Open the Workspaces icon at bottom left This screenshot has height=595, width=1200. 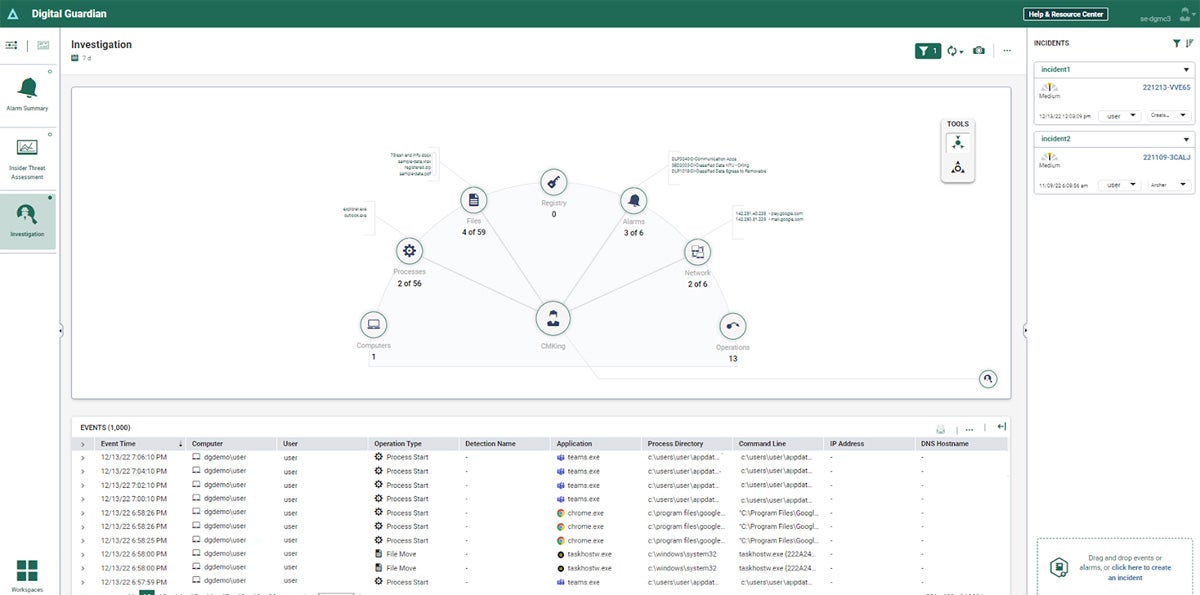(25, 570)
